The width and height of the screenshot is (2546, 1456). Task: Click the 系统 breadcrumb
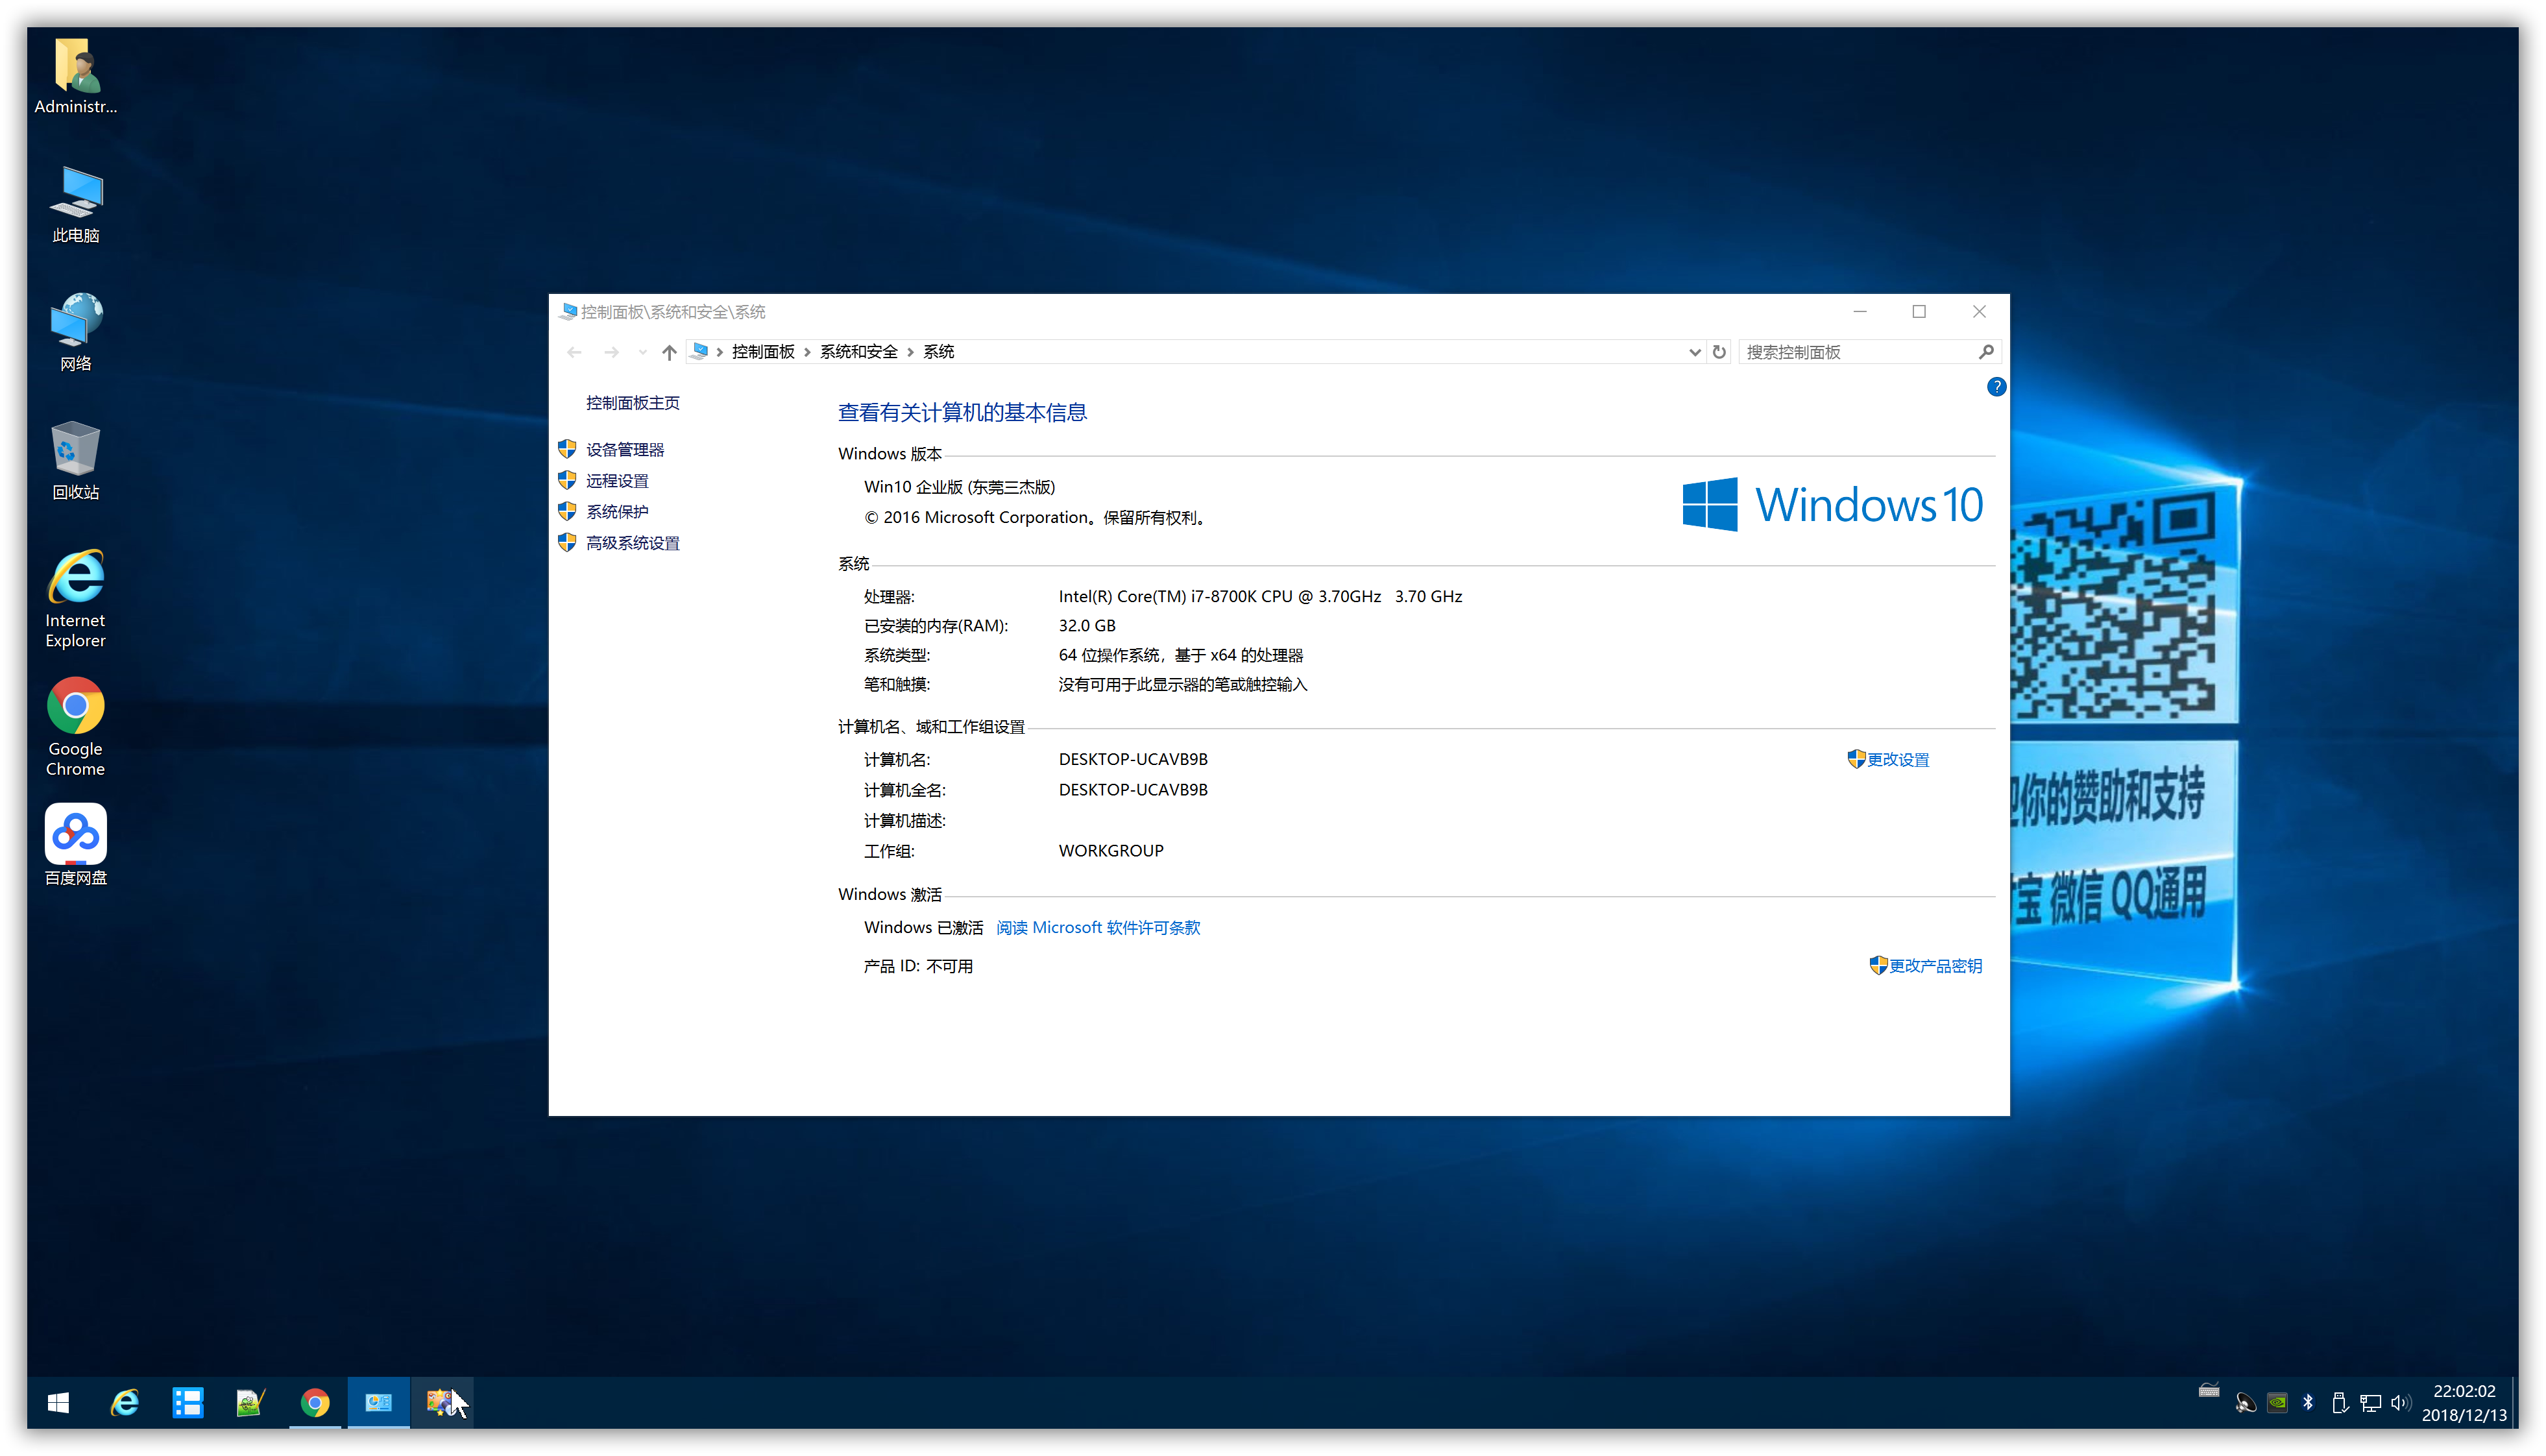(938, 352)
